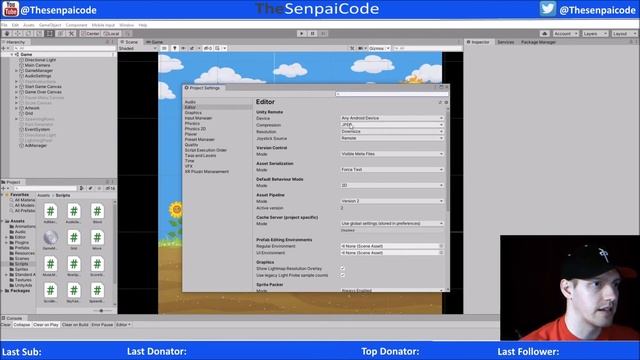Screen dimensions: 640x360
Task: Open the Component menu
Action: coord(76,25)
